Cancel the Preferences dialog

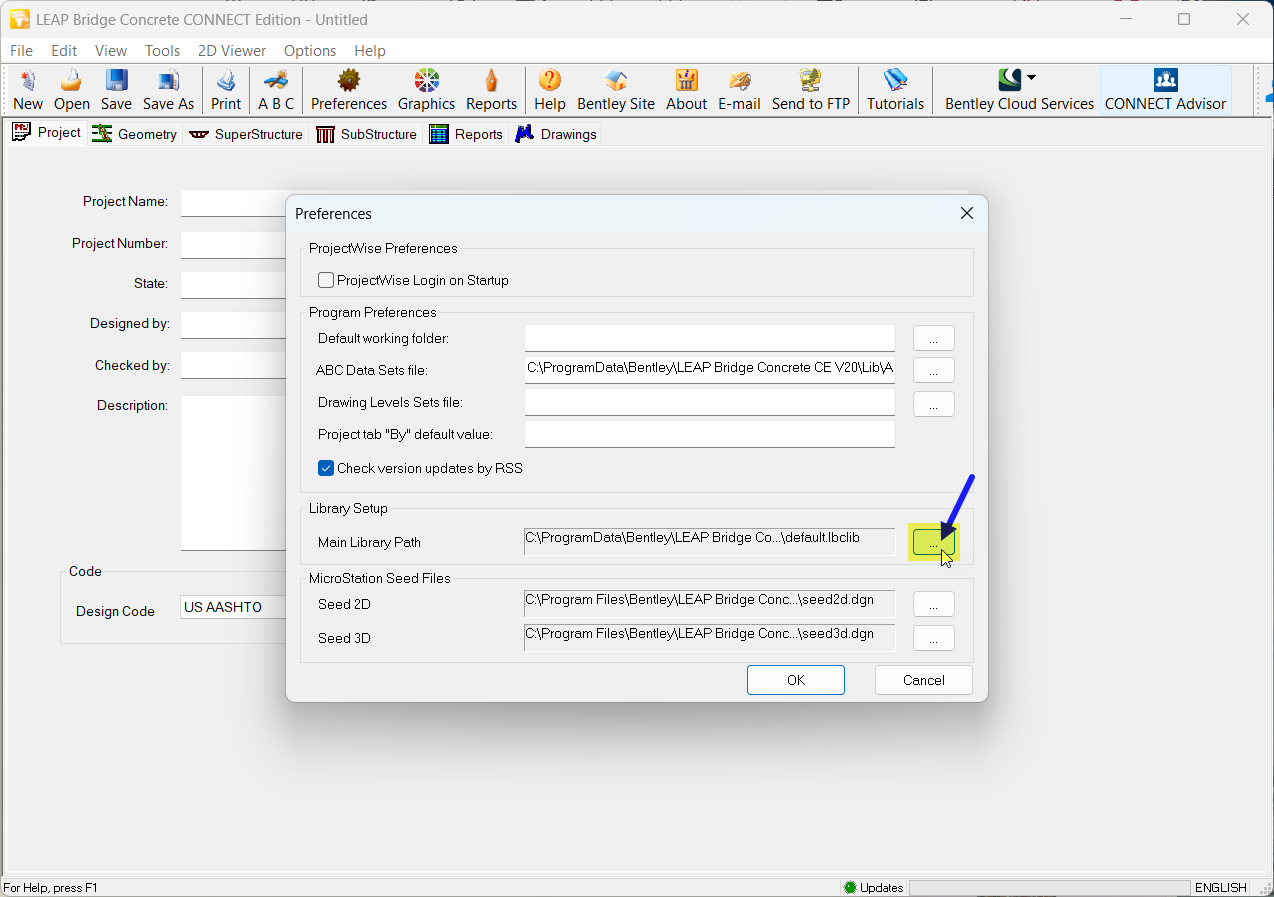[923, 680]
